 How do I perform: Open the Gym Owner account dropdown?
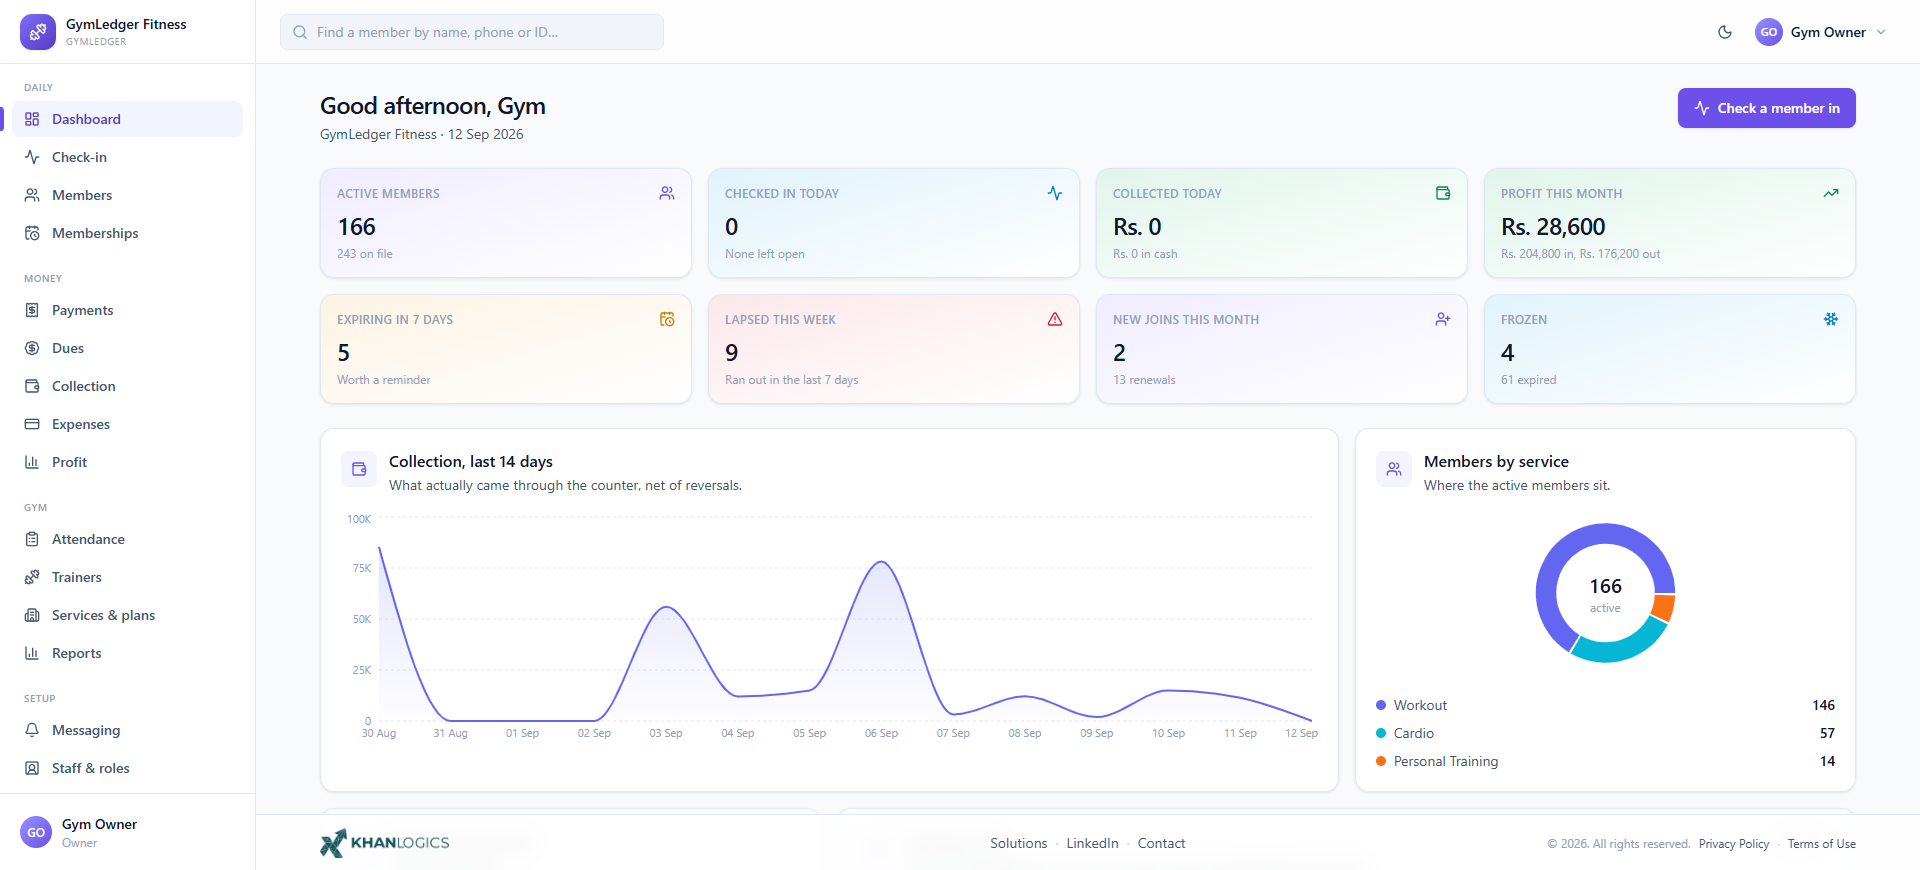click(1821, 32)
